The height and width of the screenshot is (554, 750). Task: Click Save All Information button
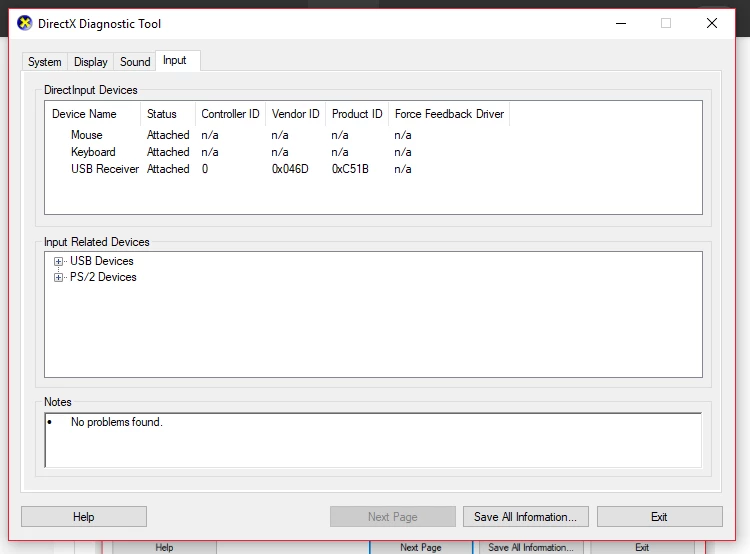tap(526, 517)
